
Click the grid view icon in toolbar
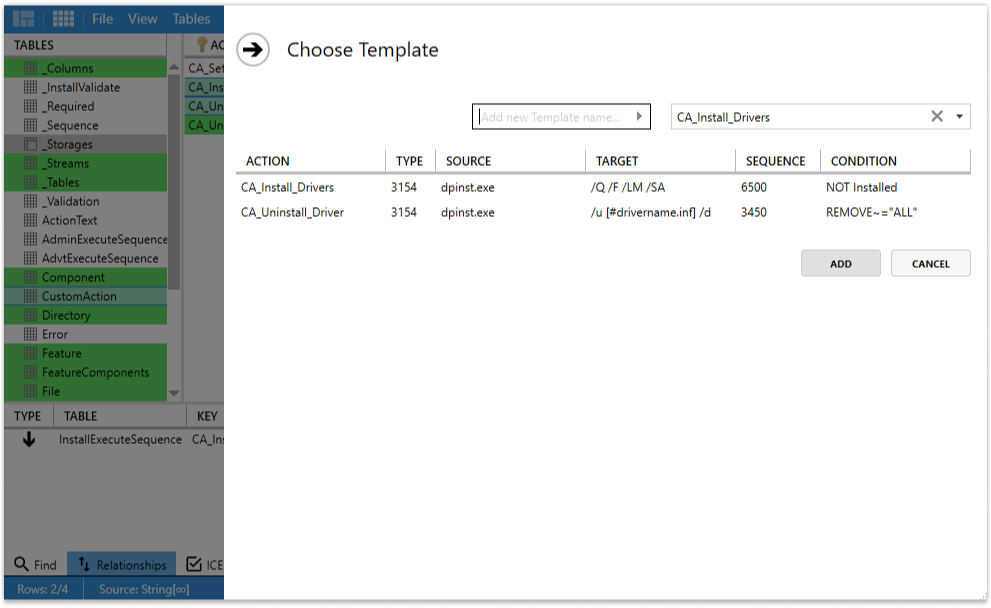click(x=63, y=19)
